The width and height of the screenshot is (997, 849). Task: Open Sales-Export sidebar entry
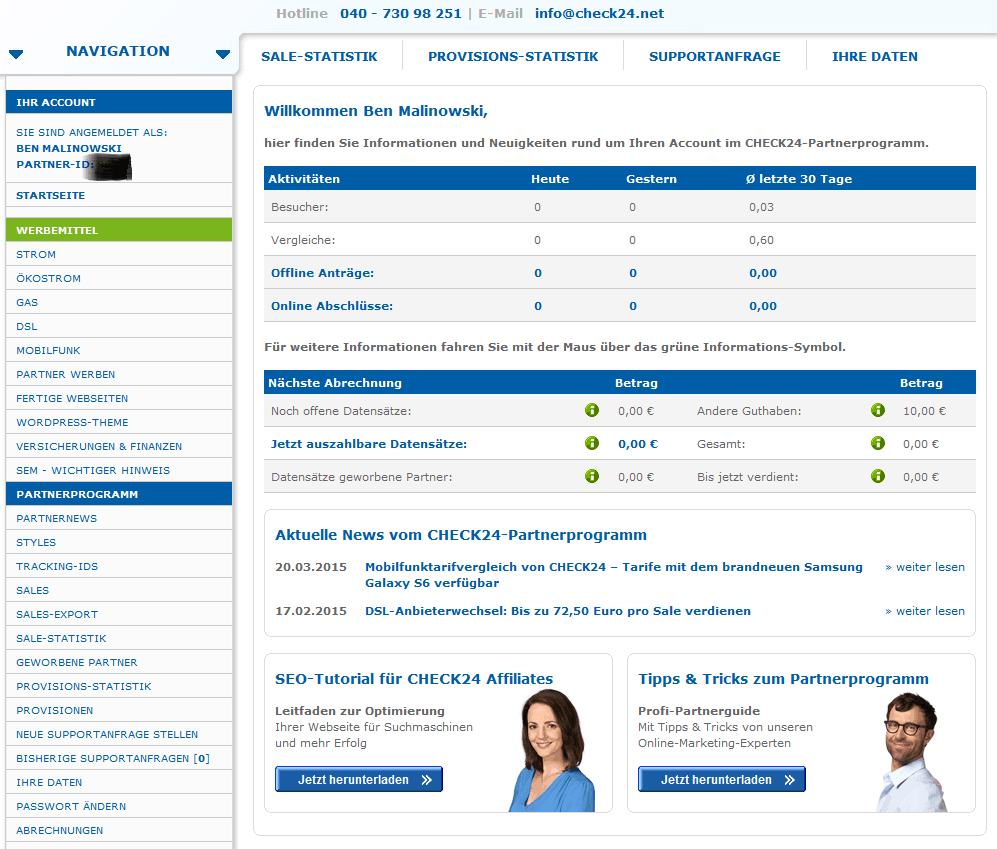tap(119, 614)
